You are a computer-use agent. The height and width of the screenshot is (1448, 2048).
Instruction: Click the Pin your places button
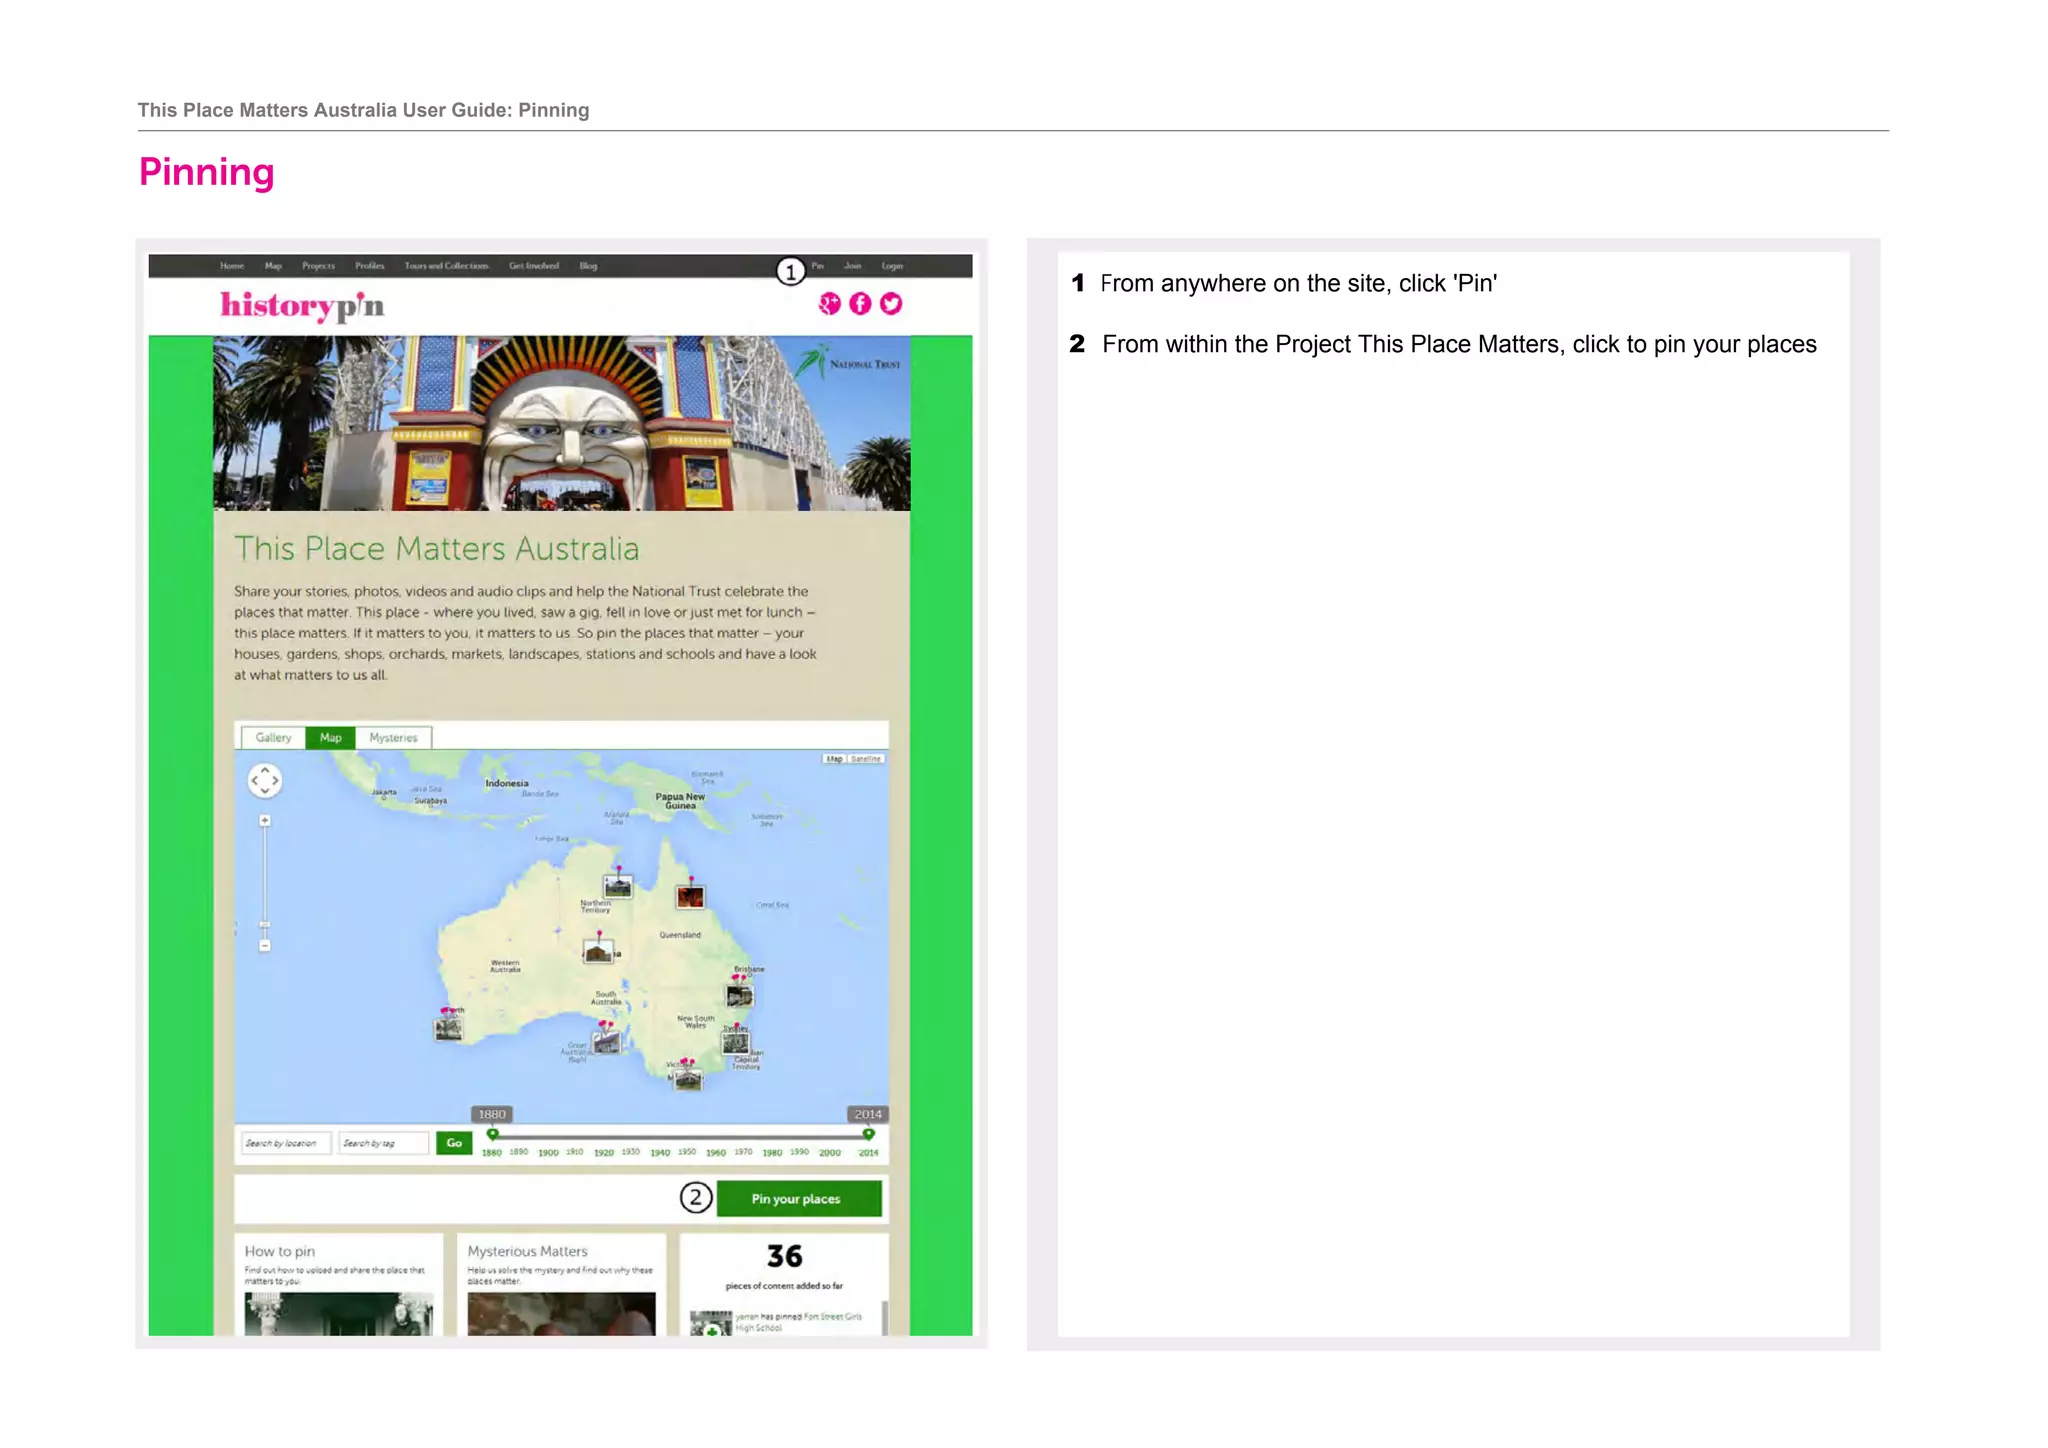[799, 1199]
